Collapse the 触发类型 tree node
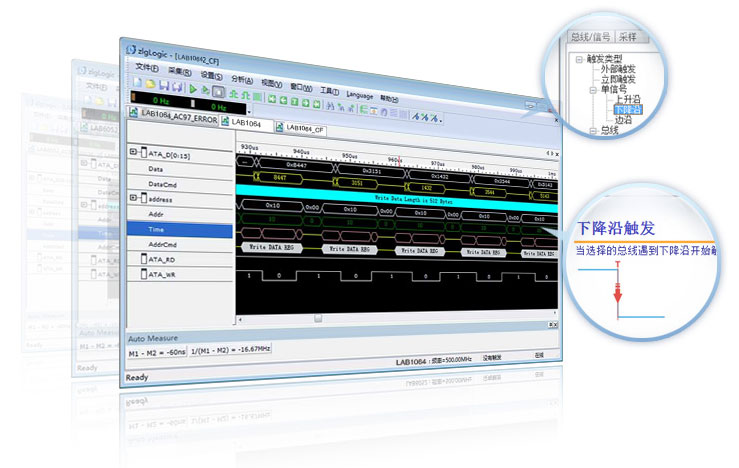The image size is (739, 468). [x=579, y=59]
